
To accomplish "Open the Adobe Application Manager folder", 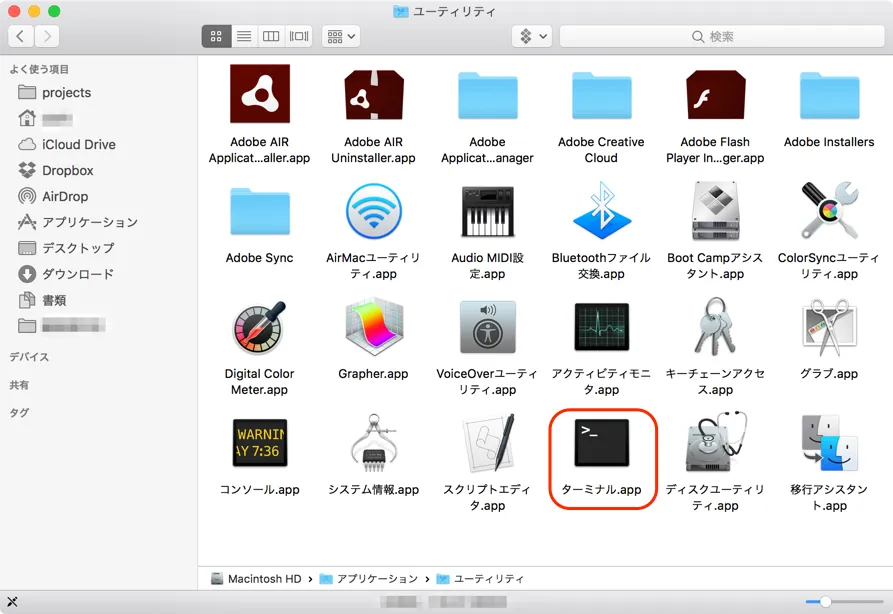I will [488, 95].
